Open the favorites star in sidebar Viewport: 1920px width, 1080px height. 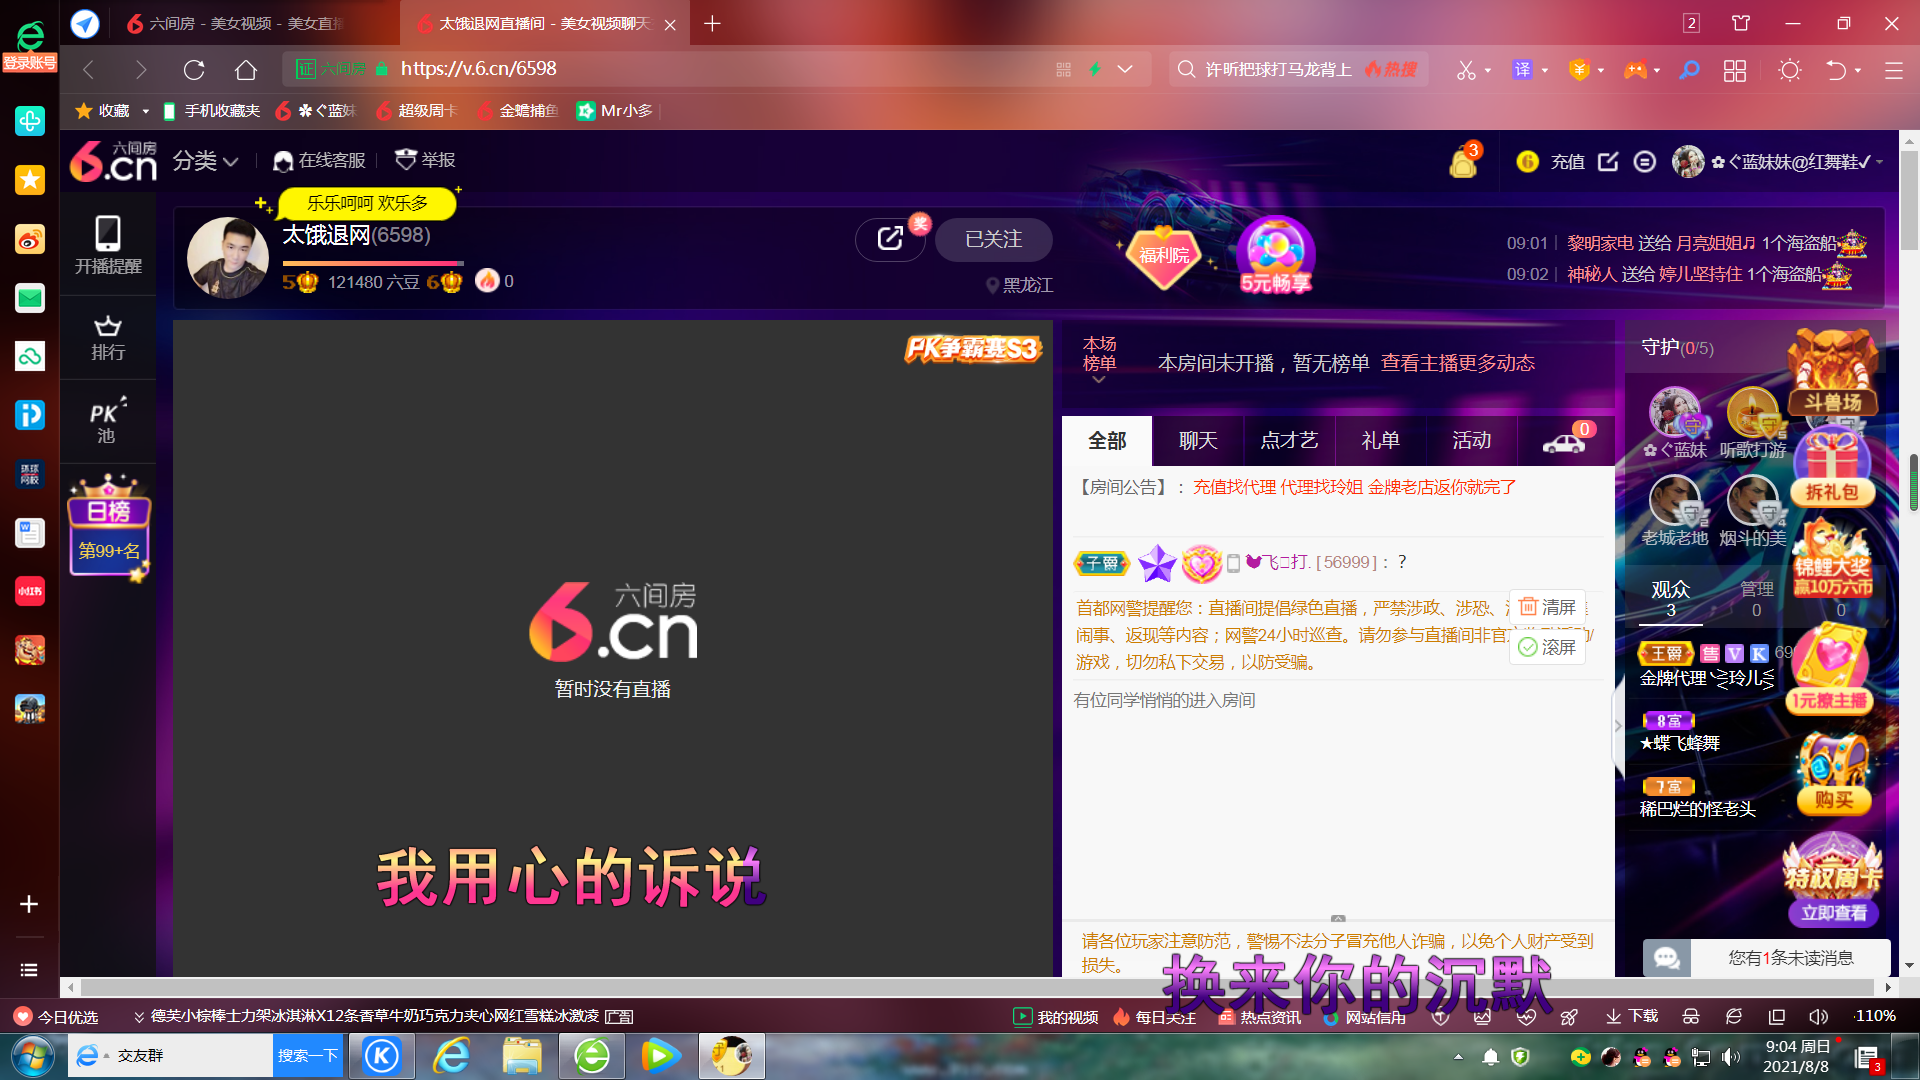tap(29, 180)
